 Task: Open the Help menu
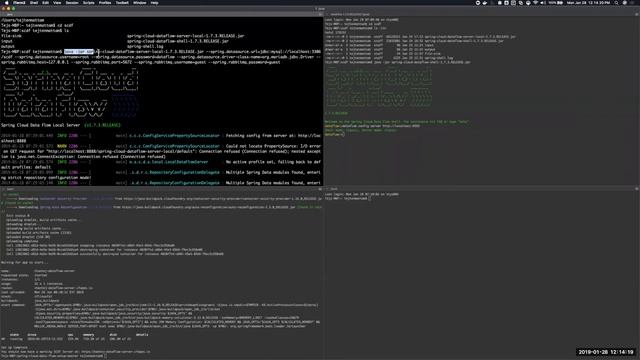154,3
